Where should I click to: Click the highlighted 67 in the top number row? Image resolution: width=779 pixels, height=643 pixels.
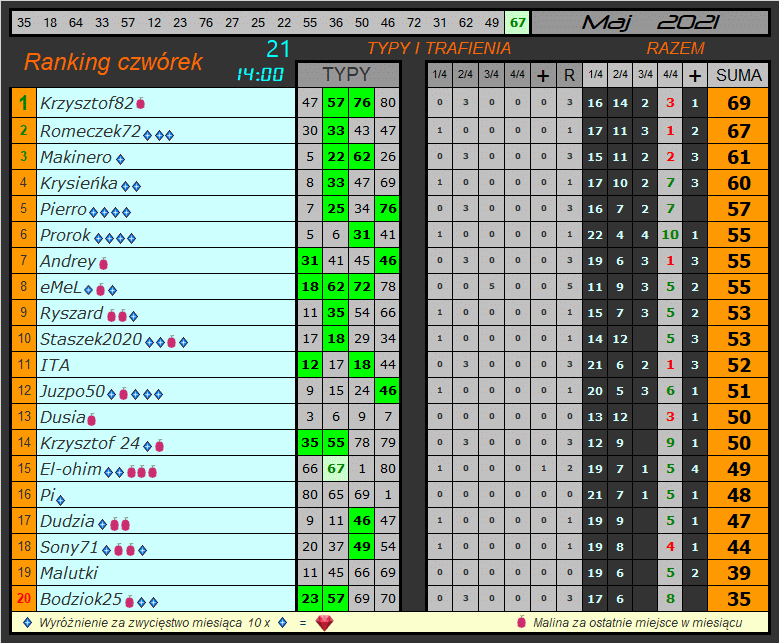[517, 22]
